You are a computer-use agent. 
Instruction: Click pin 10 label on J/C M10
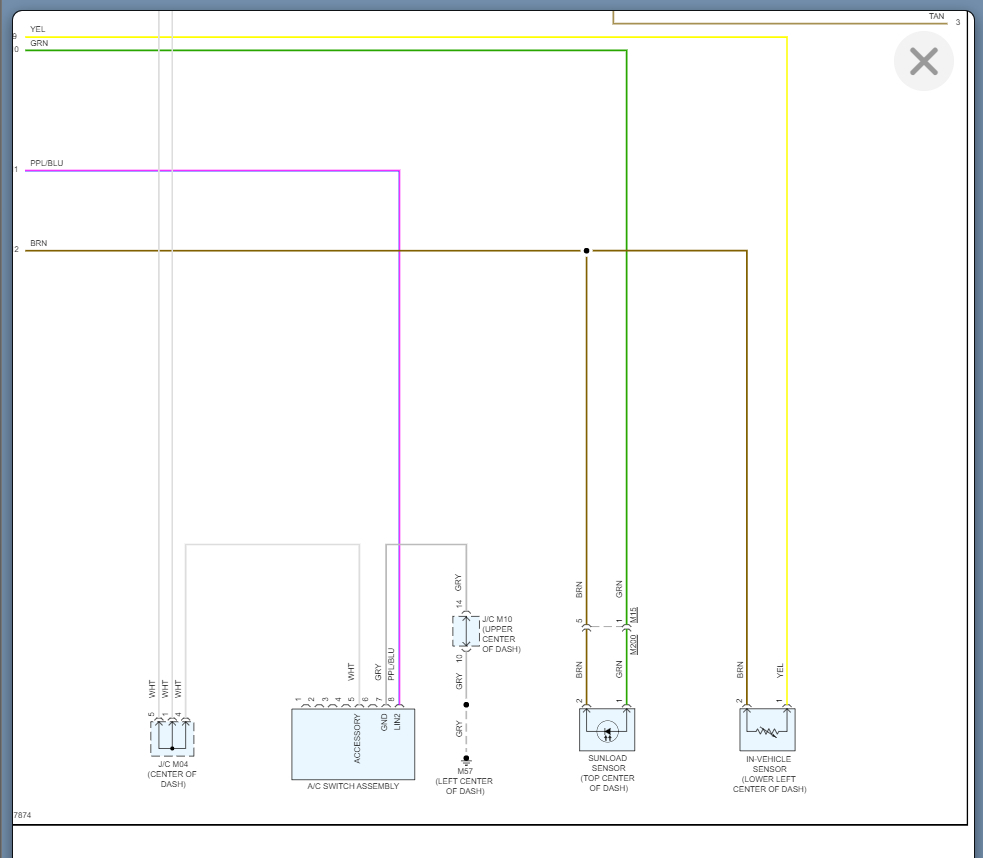tap(459, 658)
